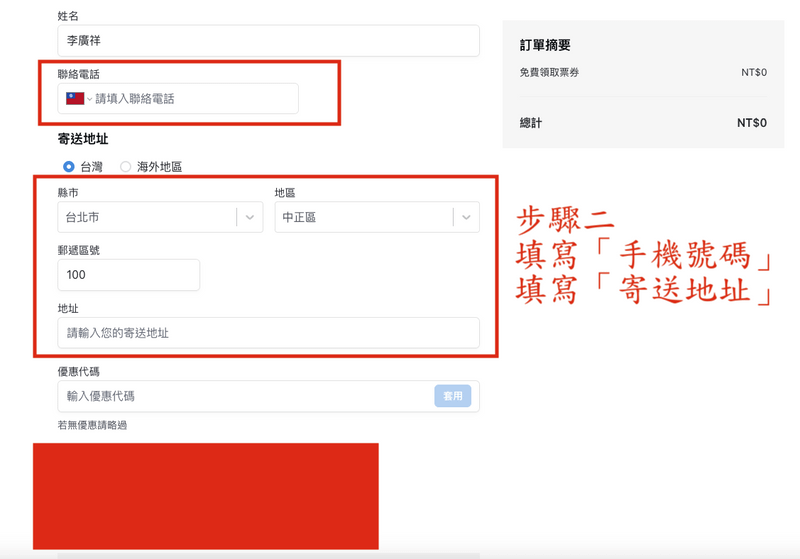Expand the 地區 dropdown arrow

pyautogui.click(x=466, y=217)
